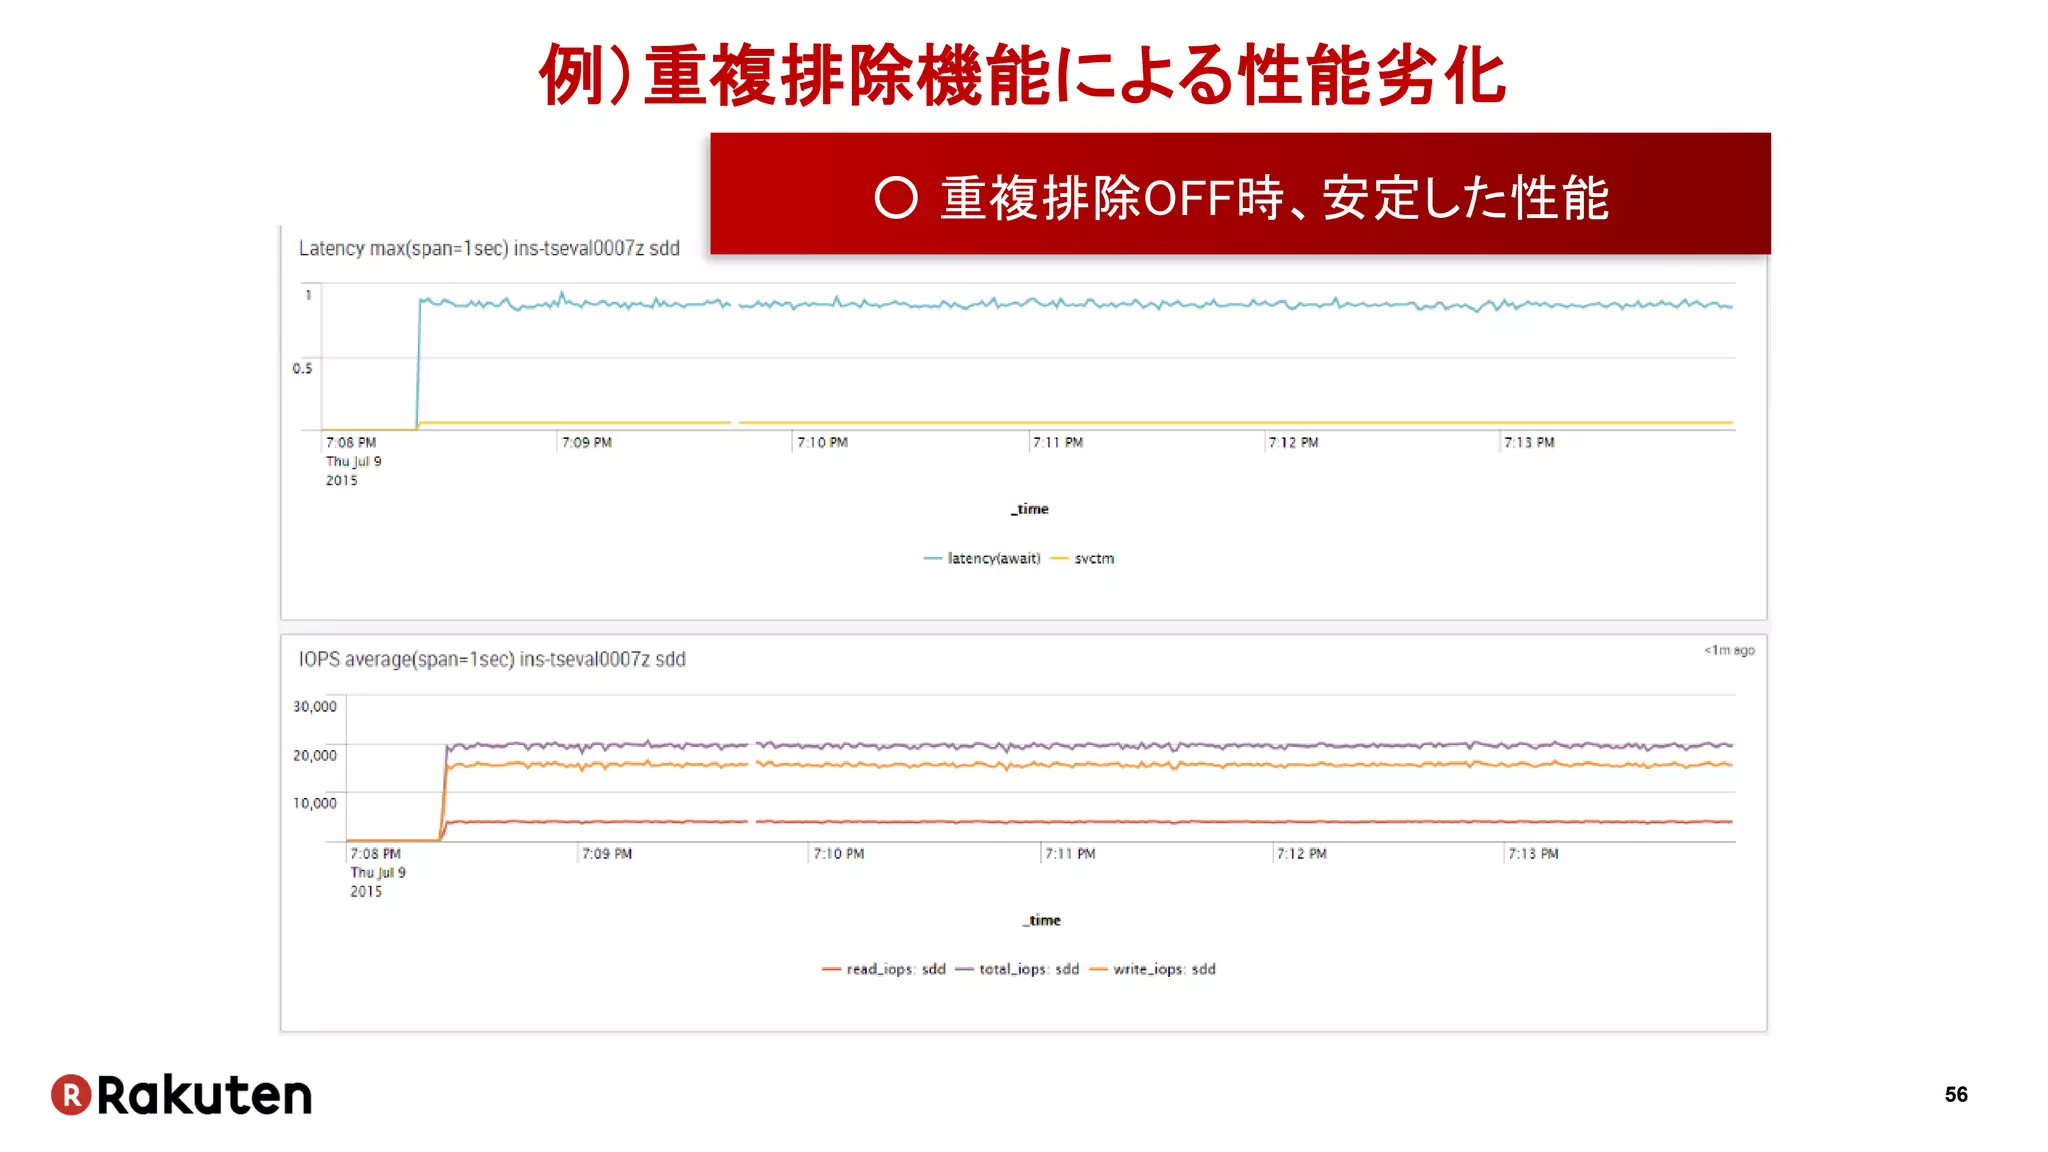Select the write_iops: sdd legend entry
The width and height of the screenshot is (2048, 1152).
[1152, 969]
